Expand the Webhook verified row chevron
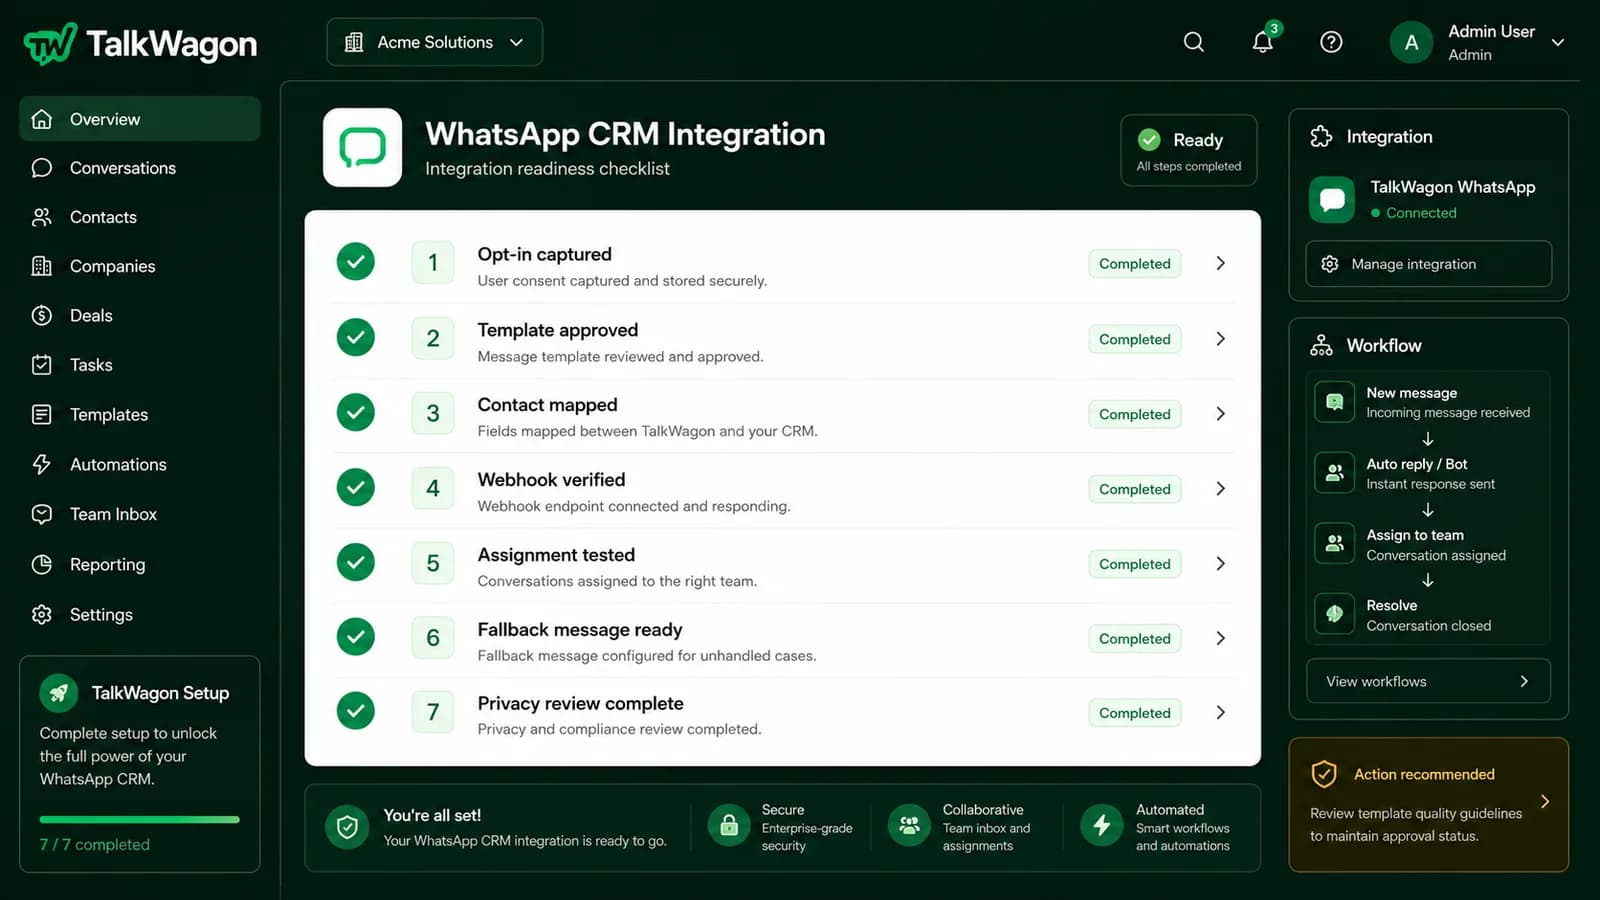Screen dimensions: 1600x900 click(x=1220, y=489)
